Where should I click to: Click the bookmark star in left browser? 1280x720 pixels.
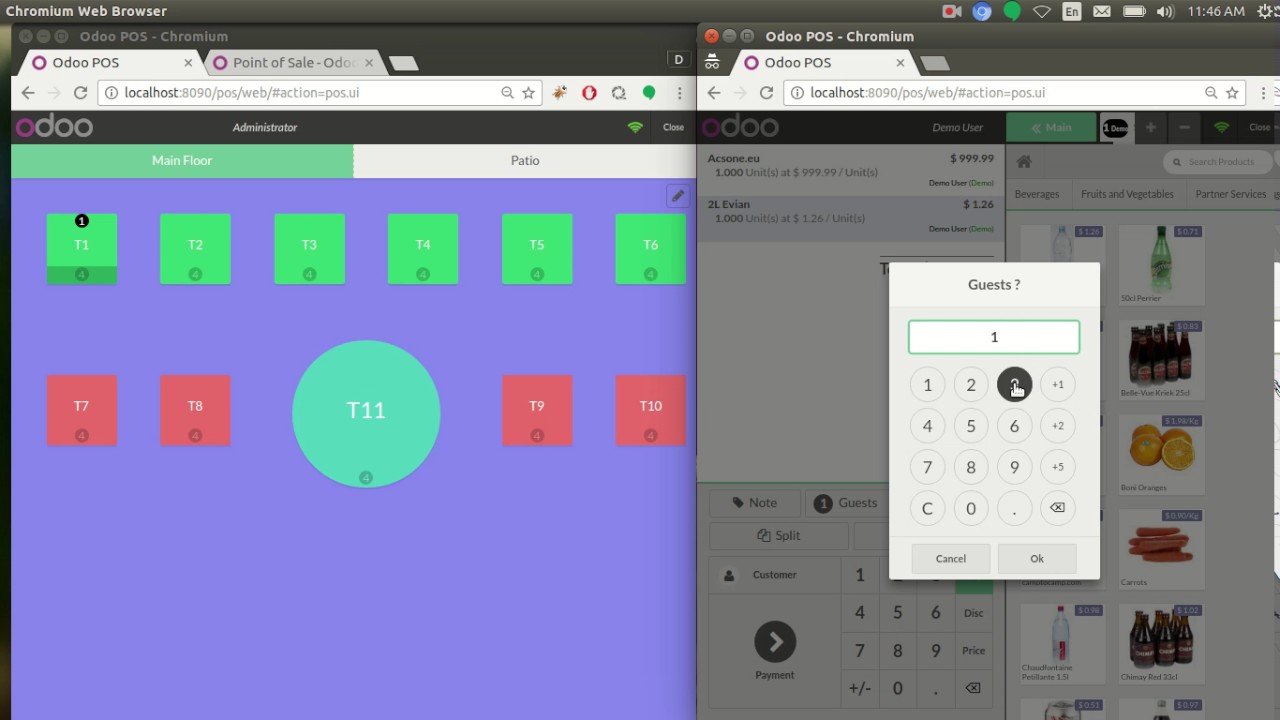pos(529,93)
